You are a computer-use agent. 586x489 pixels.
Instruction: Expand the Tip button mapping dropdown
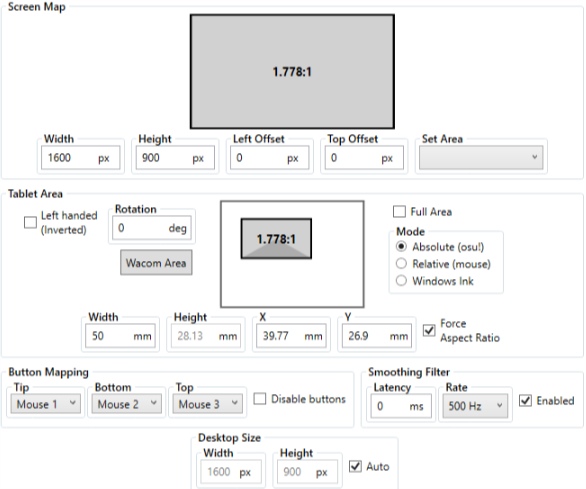click(46, 404)
